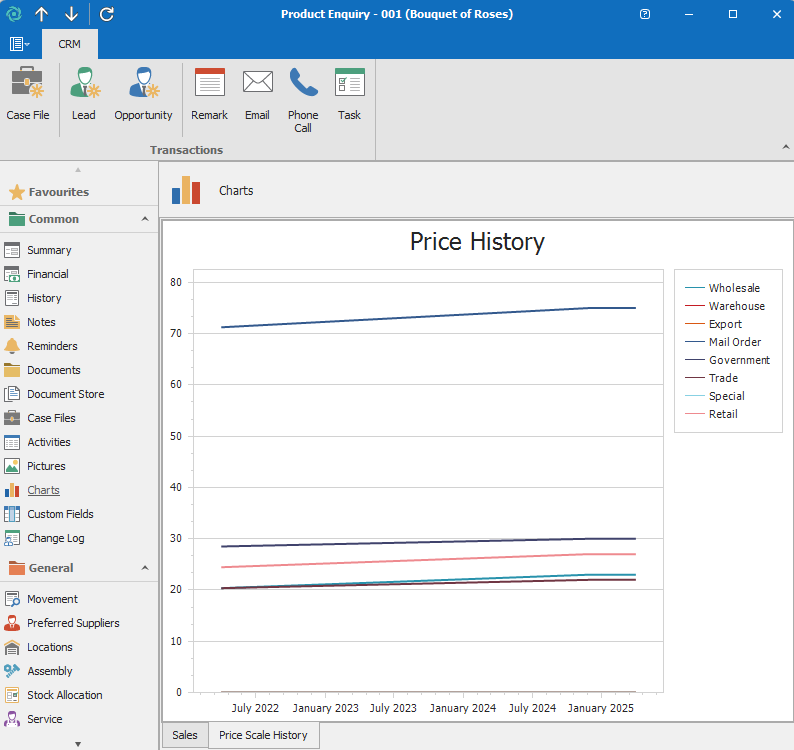794x750 pixels.
Task: Click the Email envelope icon
Action: pos(257,84)
